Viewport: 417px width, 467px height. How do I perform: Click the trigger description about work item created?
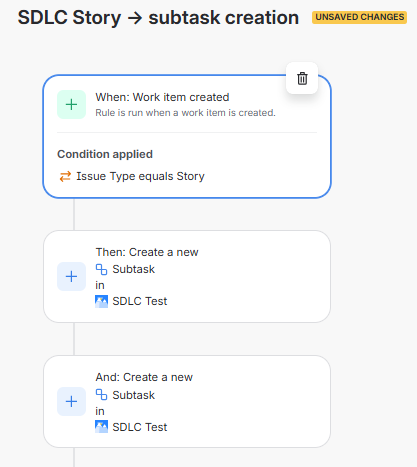click(185, 113)
